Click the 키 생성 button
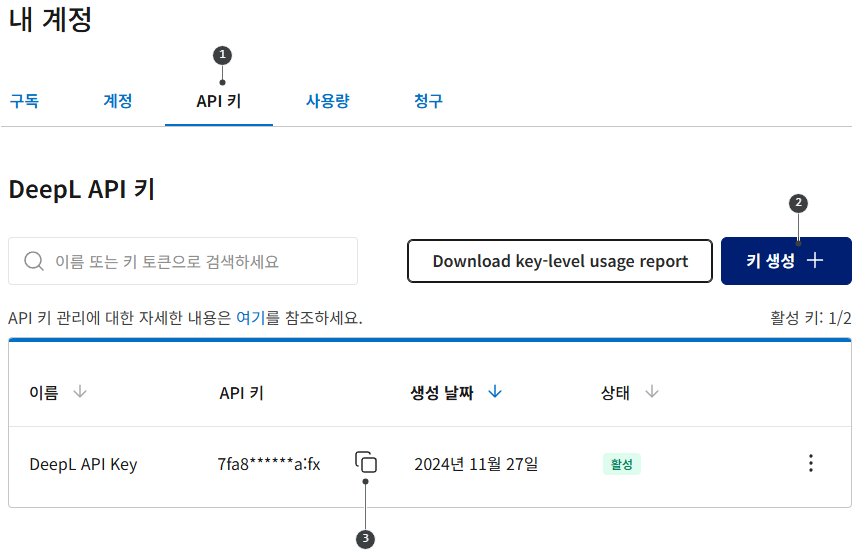The height and width of the screenshot is (550, 853). (x=786, y=261)
